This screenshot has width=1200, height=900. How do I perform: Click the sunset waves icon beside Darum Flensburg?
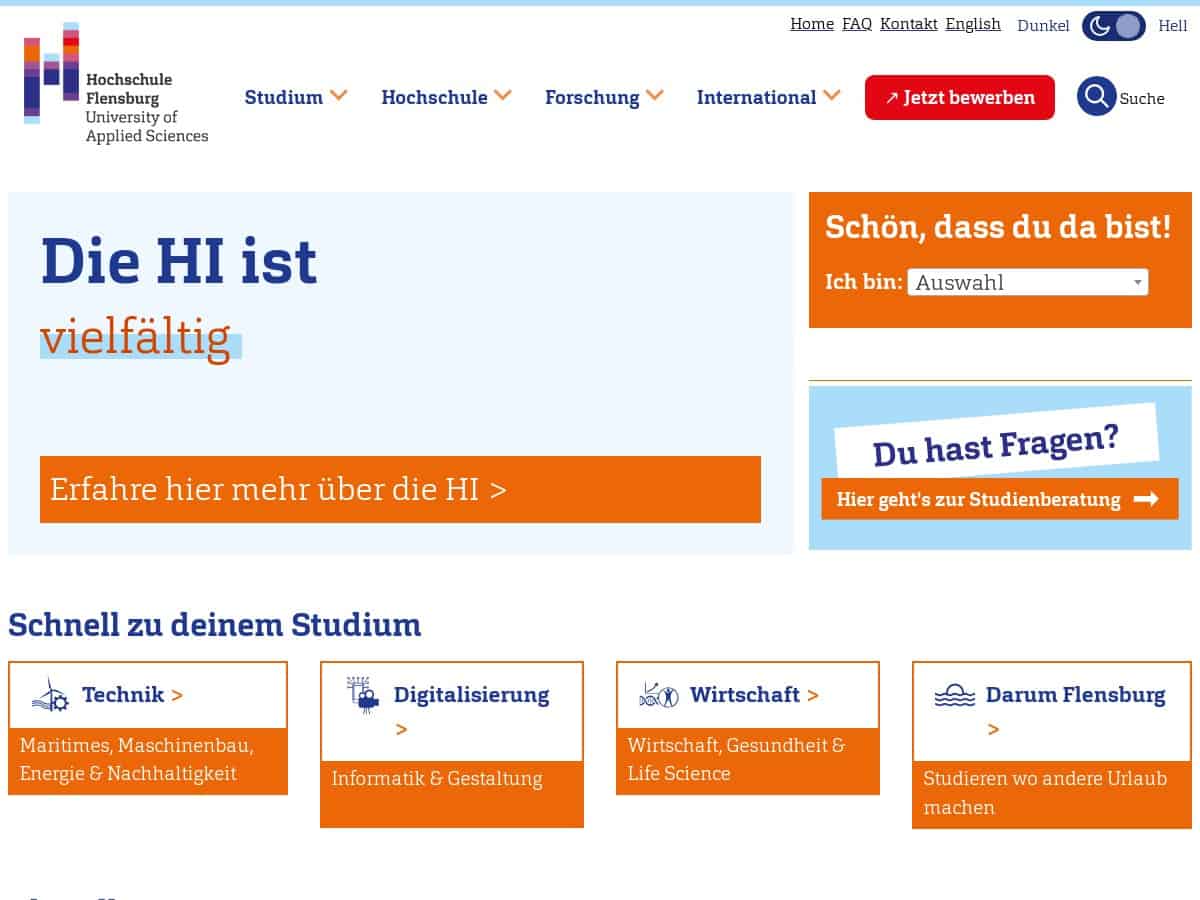coord(954,695)
